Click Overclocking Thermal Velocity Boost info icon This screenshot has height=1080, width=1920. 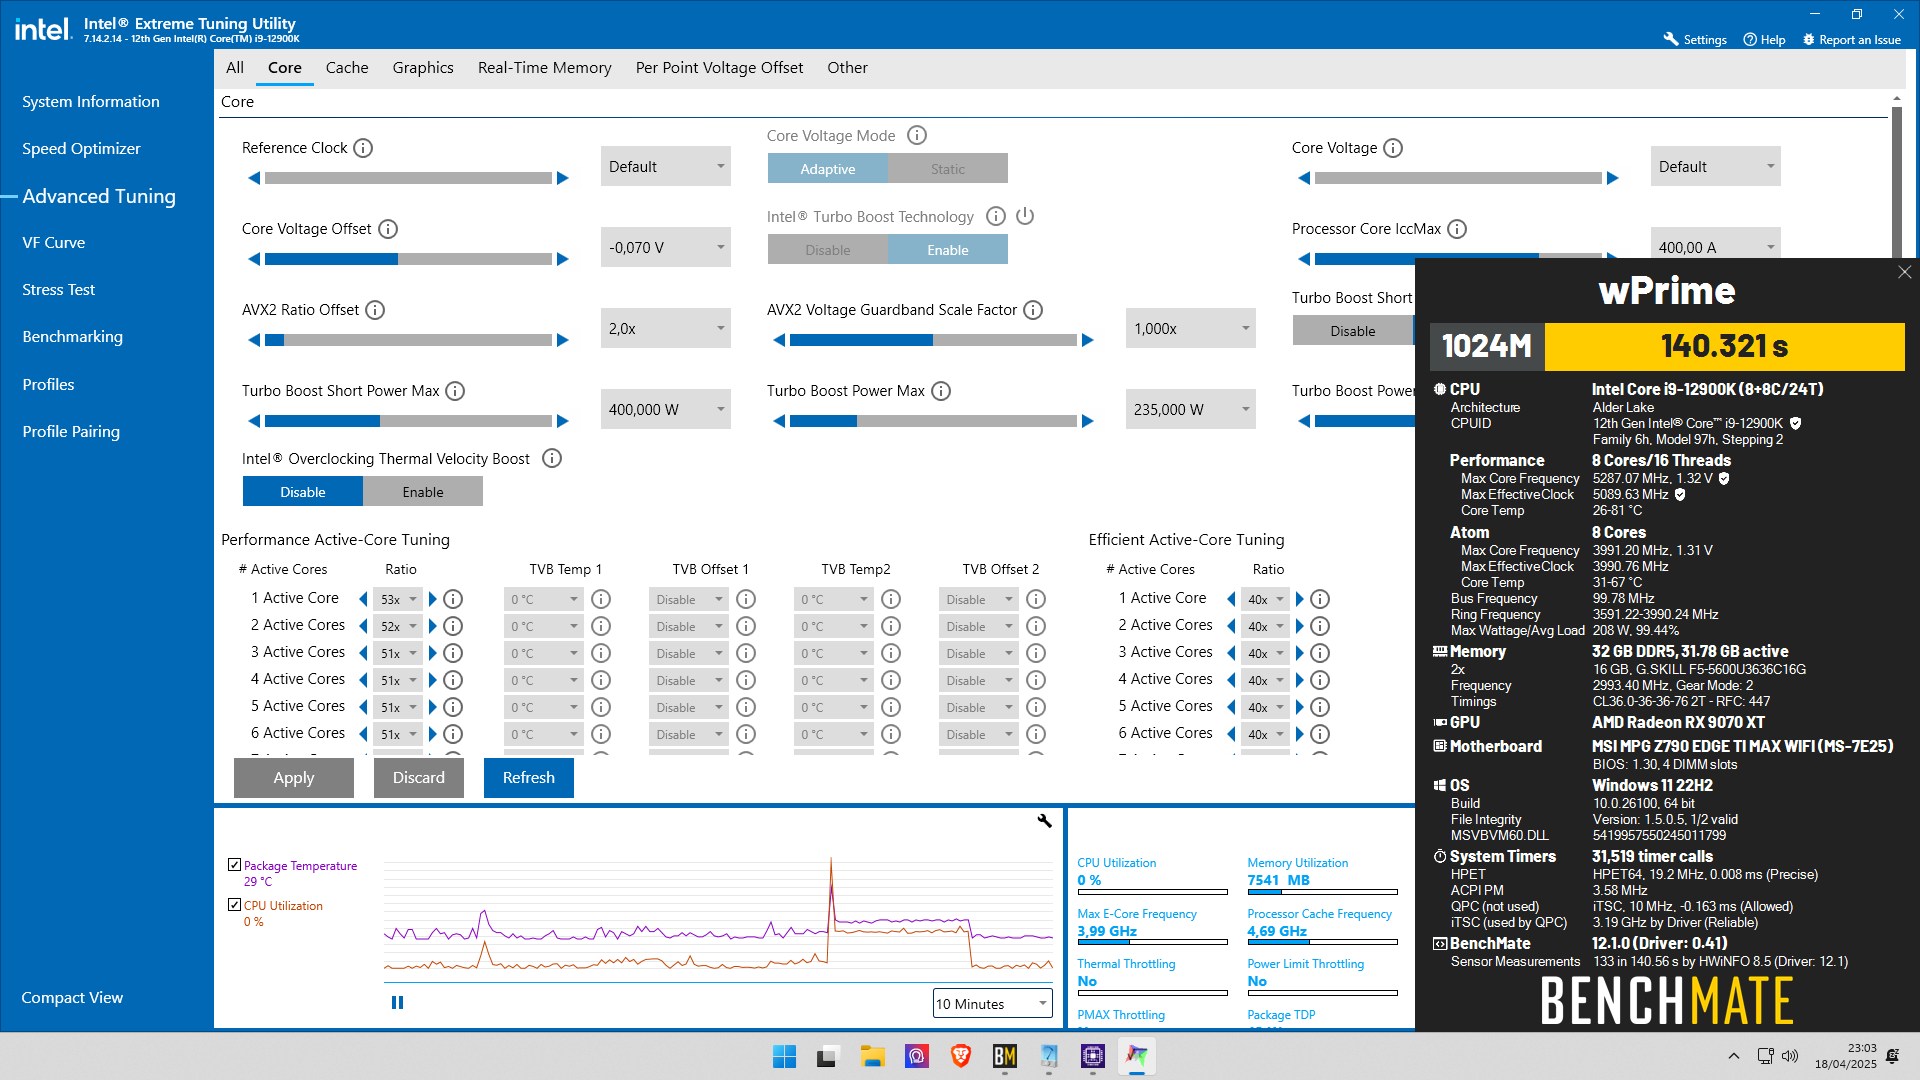coord(552,458)
